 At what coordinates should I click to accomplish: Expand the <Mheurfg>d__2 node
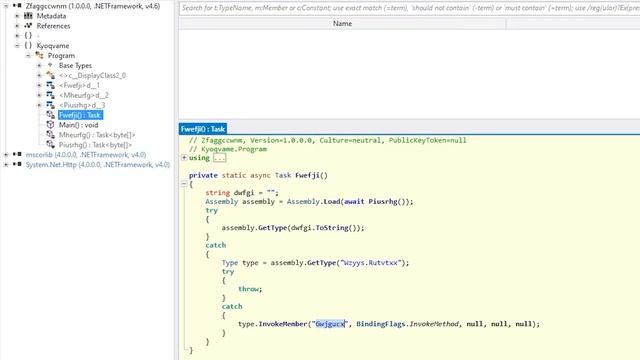[x=39, y=95]
